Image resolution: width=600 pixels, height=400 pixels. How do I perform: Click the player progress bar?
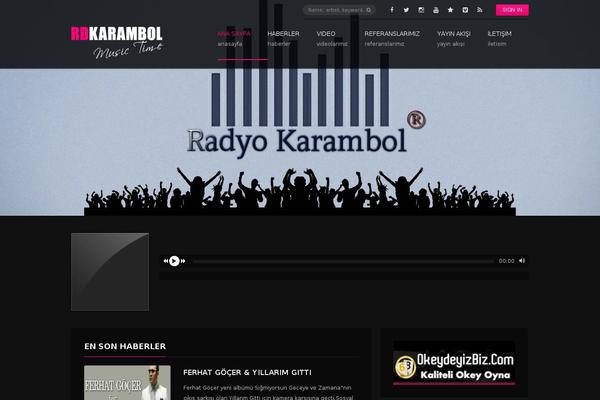[343, 261]
